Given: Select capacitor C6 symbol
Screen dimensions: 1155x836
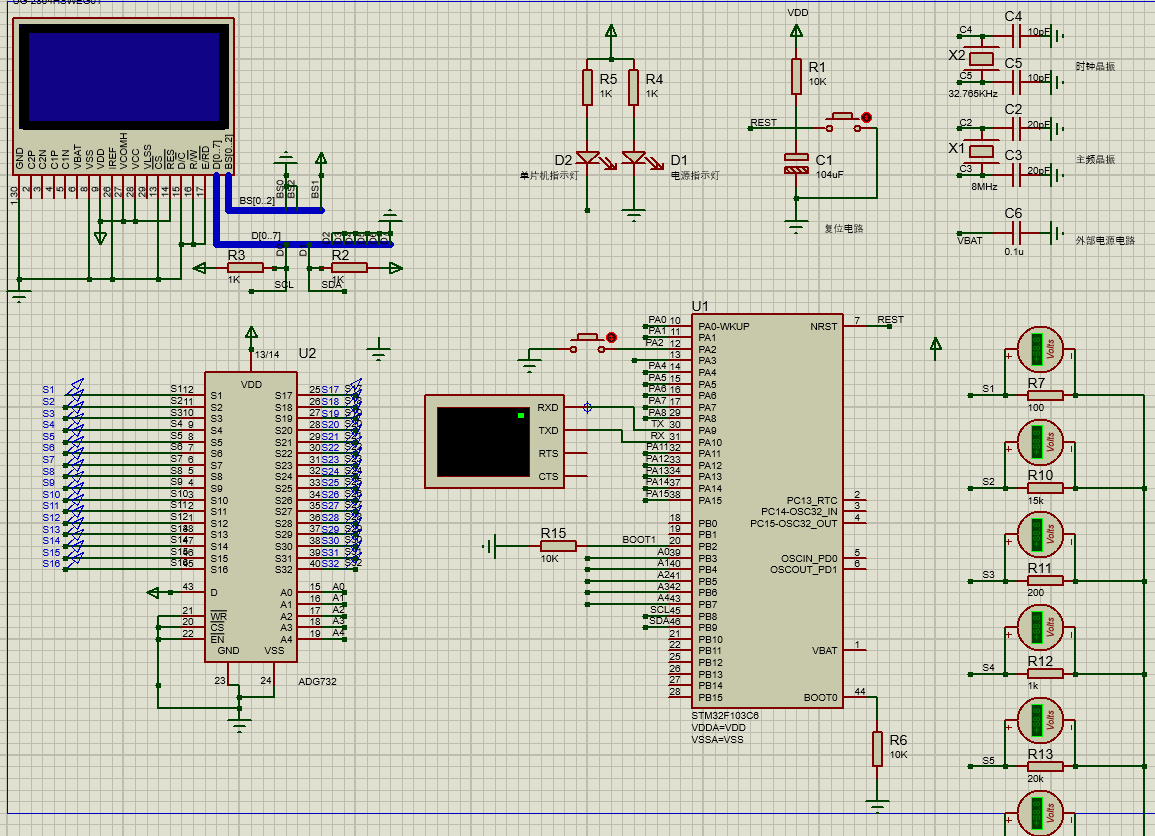Looking at the screenshot, I should pyautogui.click(x=1017, y=233).
